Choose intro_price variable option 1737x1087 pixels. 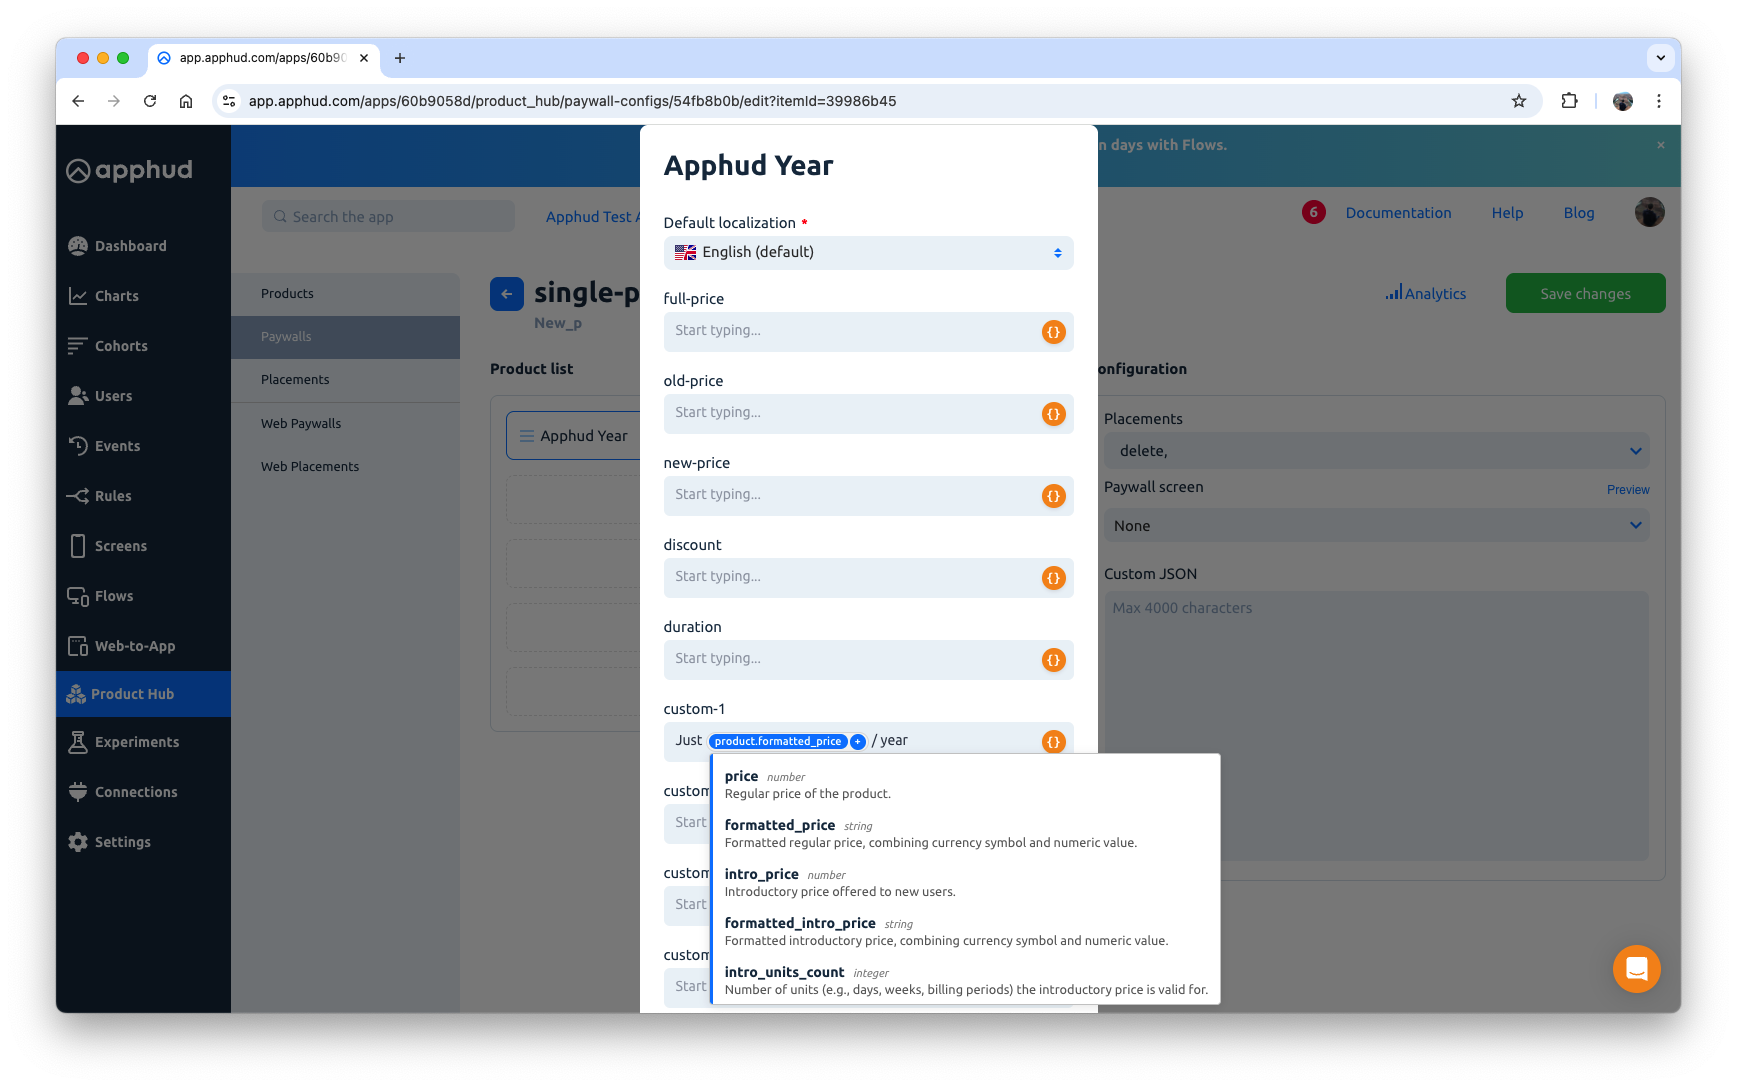pos(965,883)
